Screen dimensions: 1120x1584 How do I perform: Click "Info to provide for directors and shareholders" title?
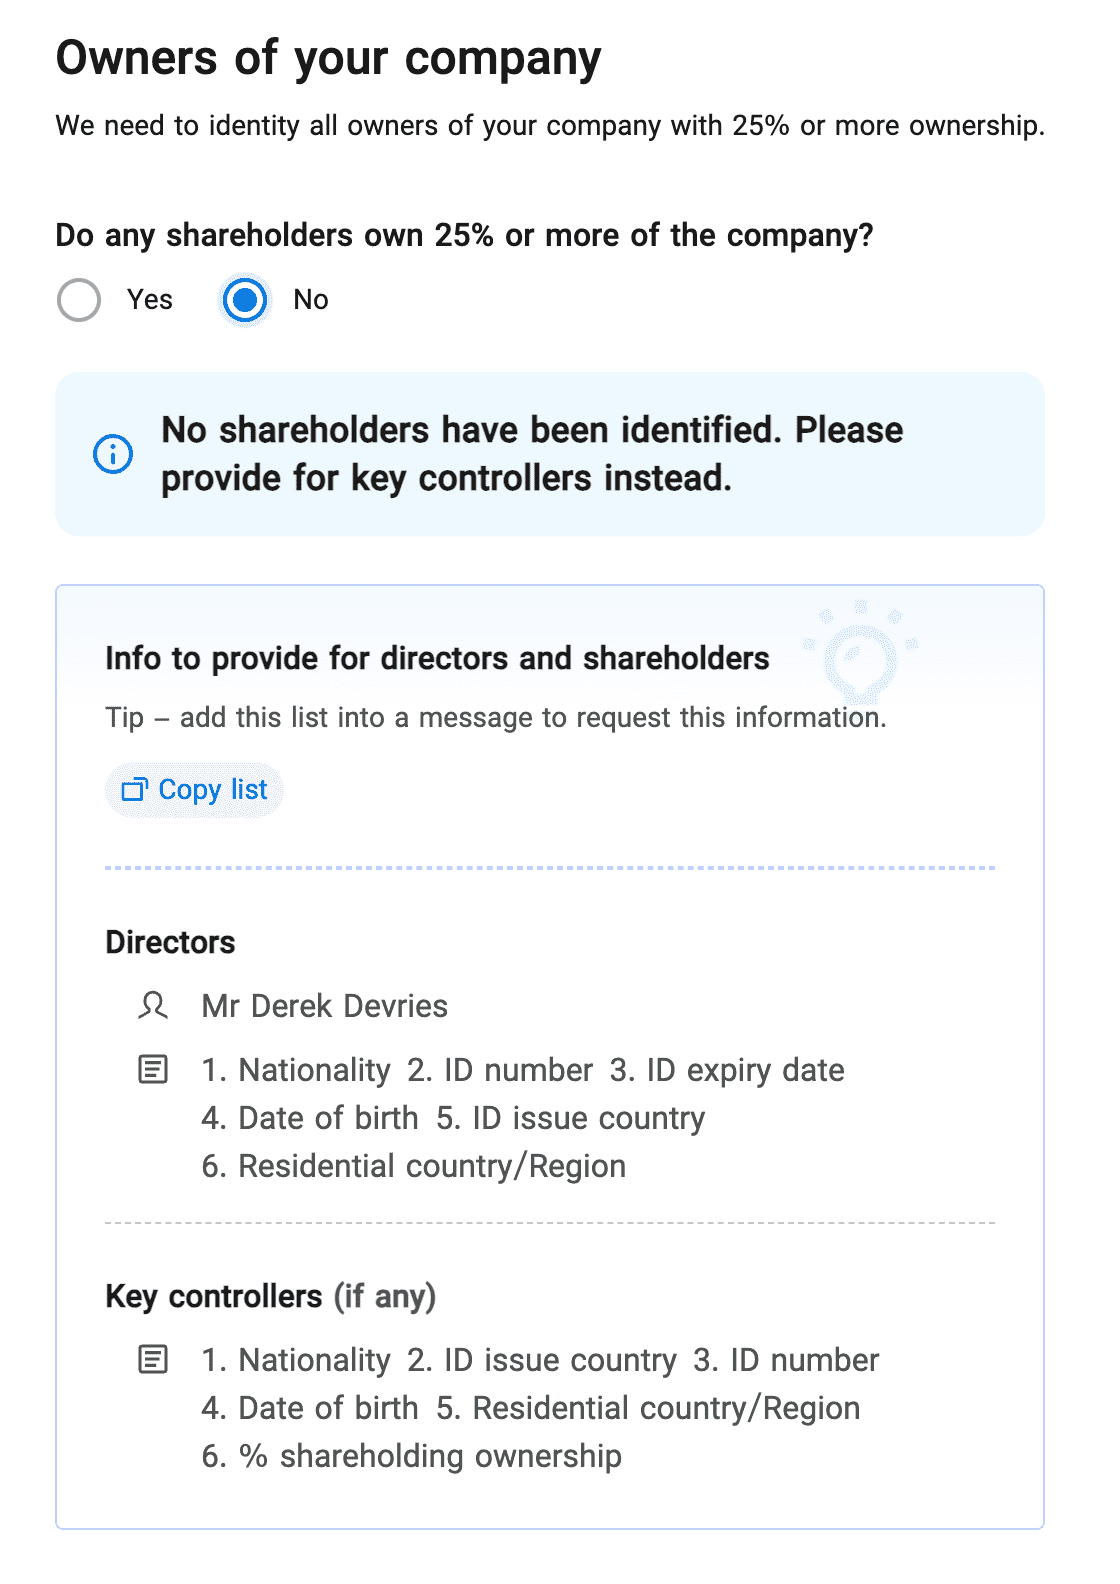(437, 658)
